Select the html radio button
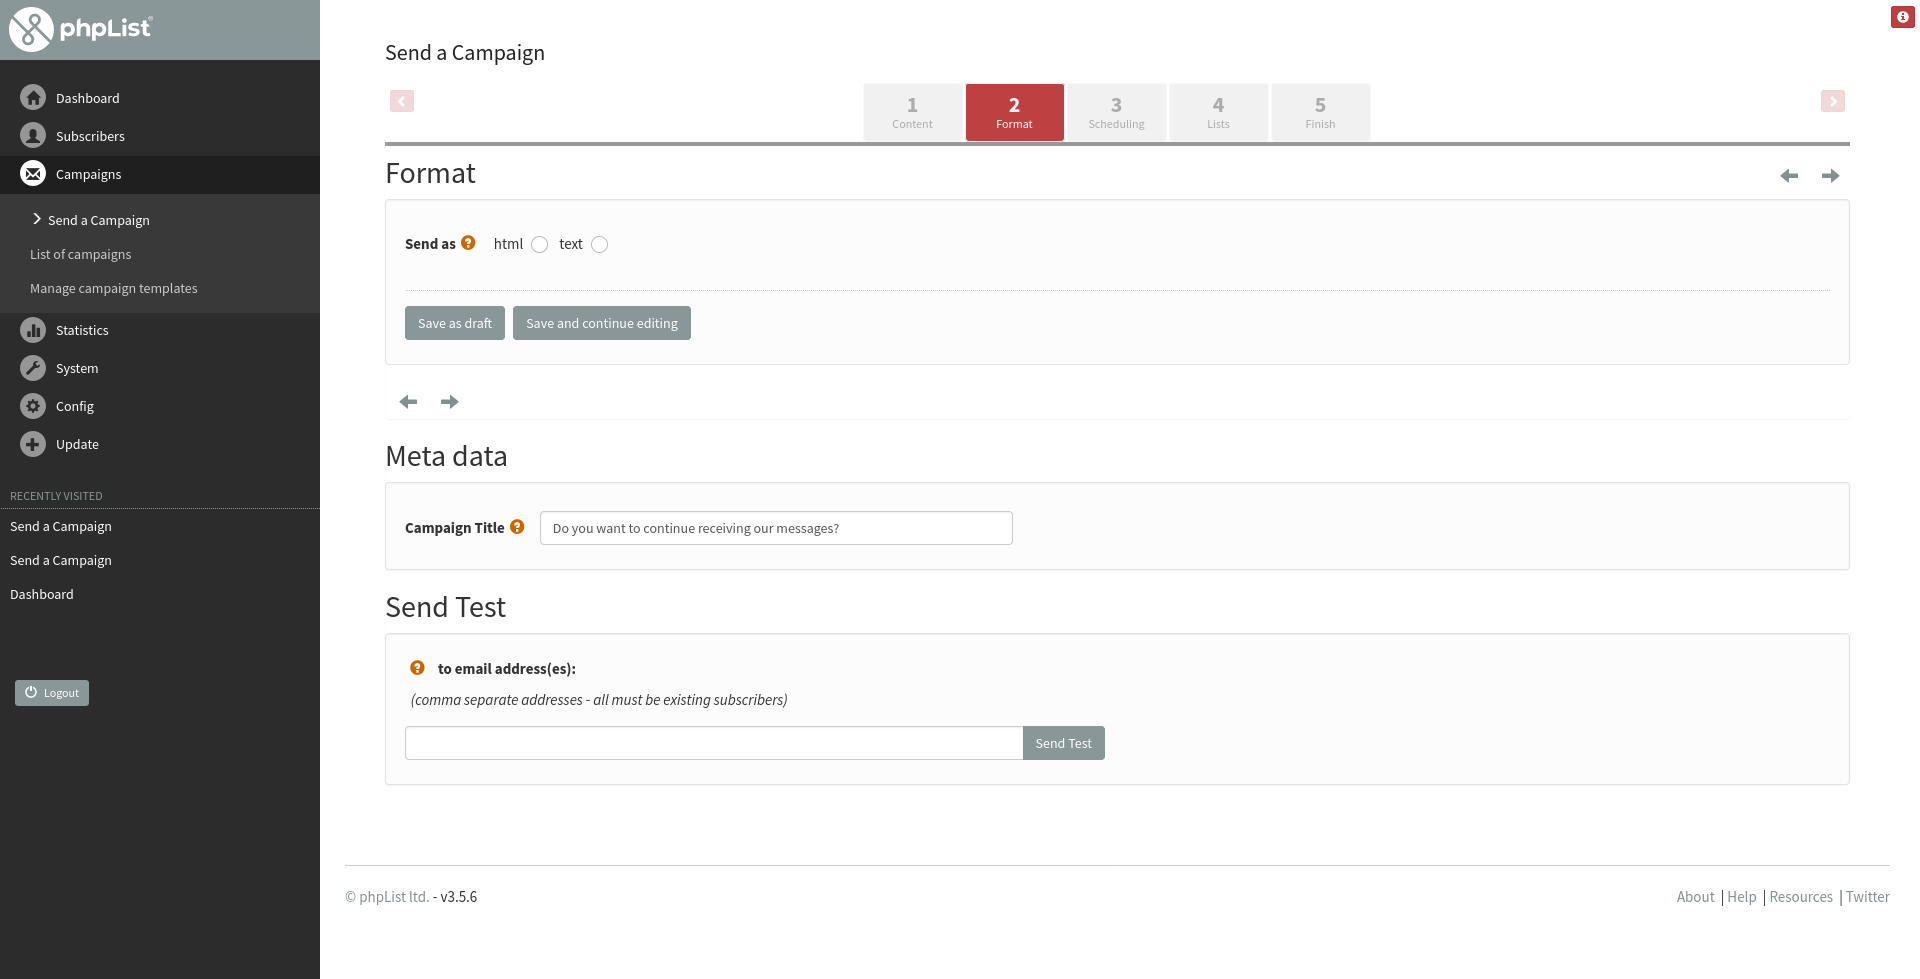The width and height of the screenshot is (1920, 979). (540, 245)
